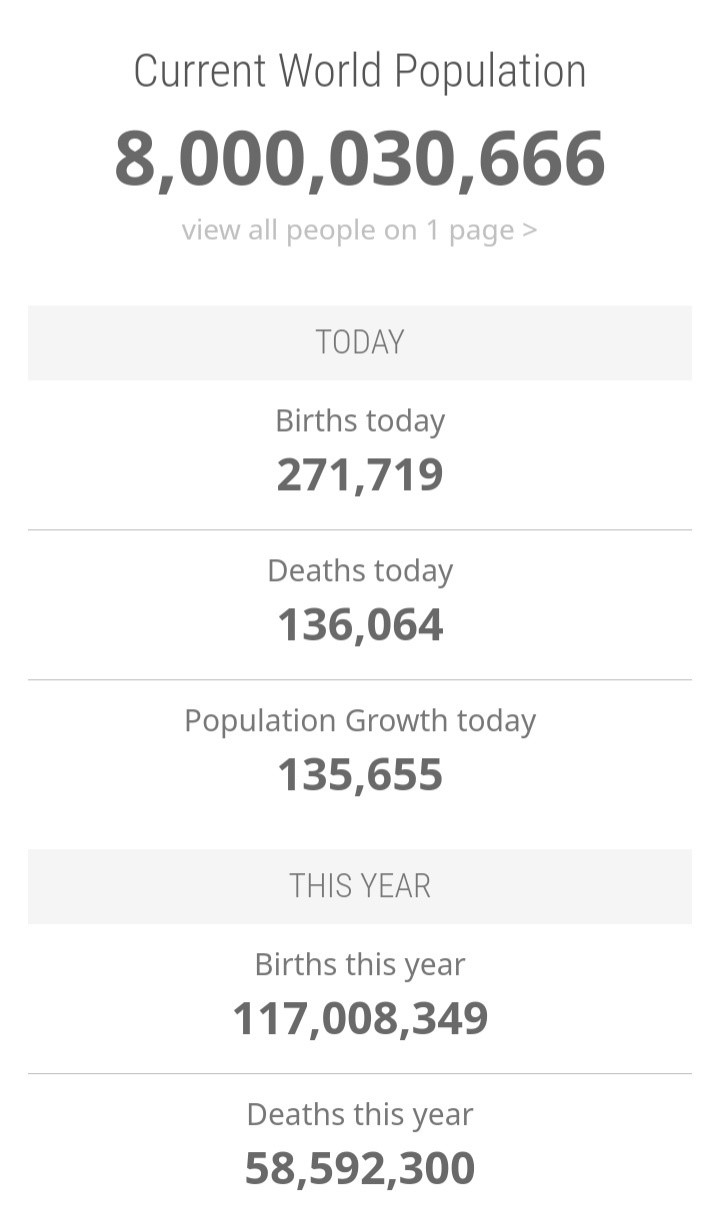This screenshot has width=720, height=1220.
Task: Click the 'Deaths today' label
Action: click(360, 570)
